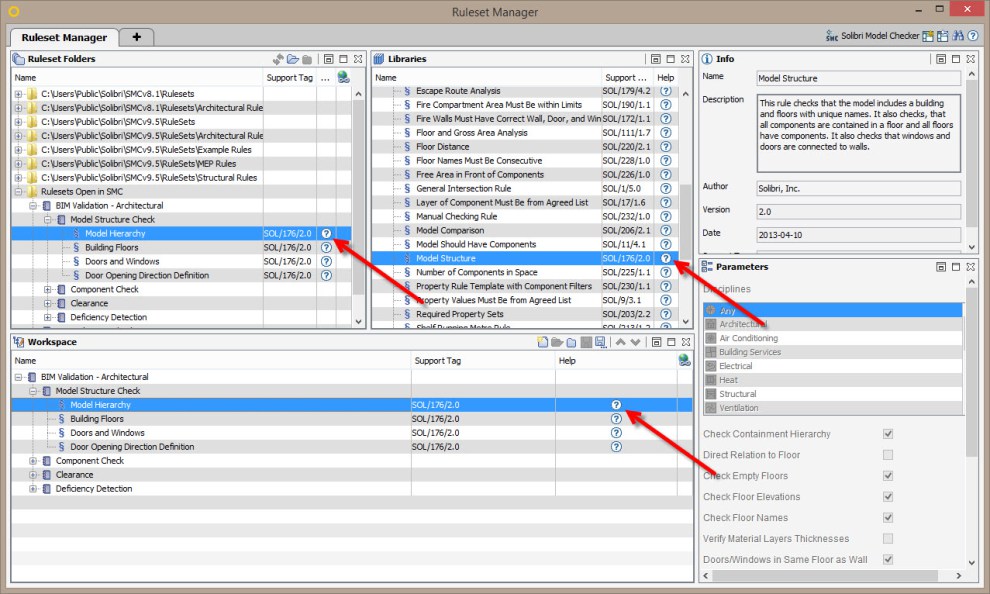Image resolution: width=990 pixels, height=594 pixels.
Task: Click open folder icon in Ruleset Folders toolbar
Action: (x=293, y=59)
